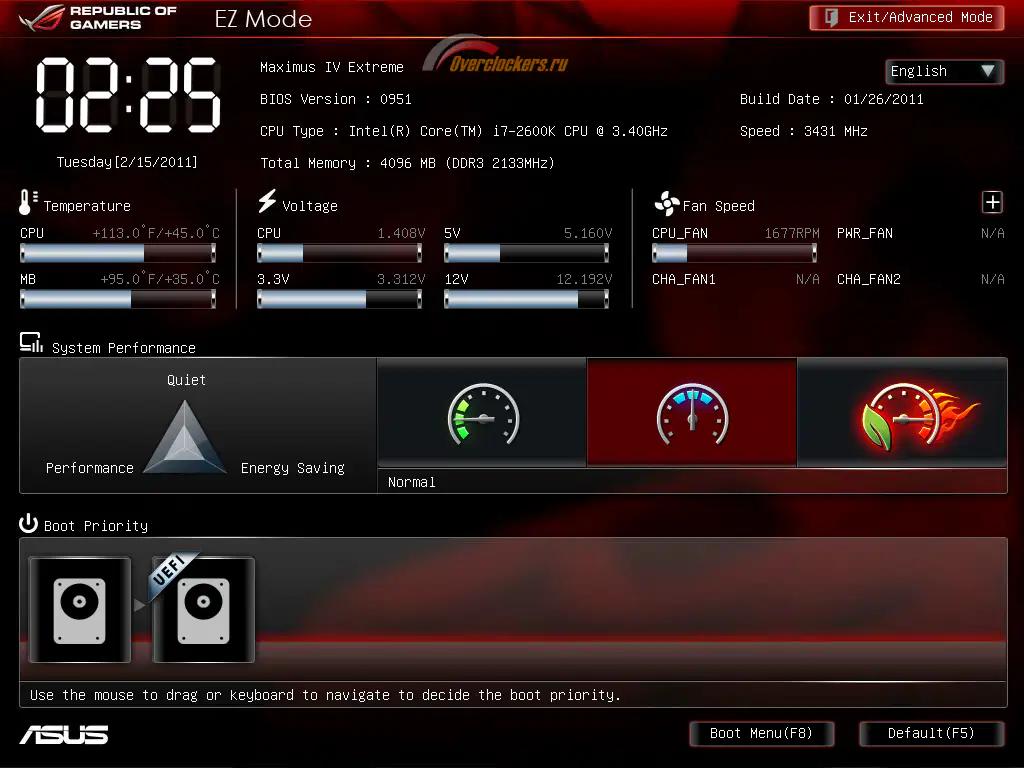Open Boot Menu(F8)

761,733
